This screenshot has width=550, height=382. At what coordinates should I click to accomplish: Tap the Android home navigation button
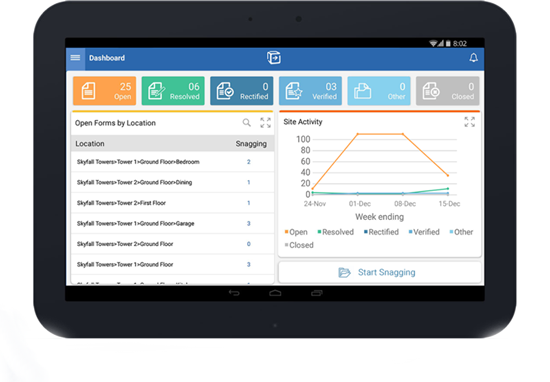tap(275, 293)
